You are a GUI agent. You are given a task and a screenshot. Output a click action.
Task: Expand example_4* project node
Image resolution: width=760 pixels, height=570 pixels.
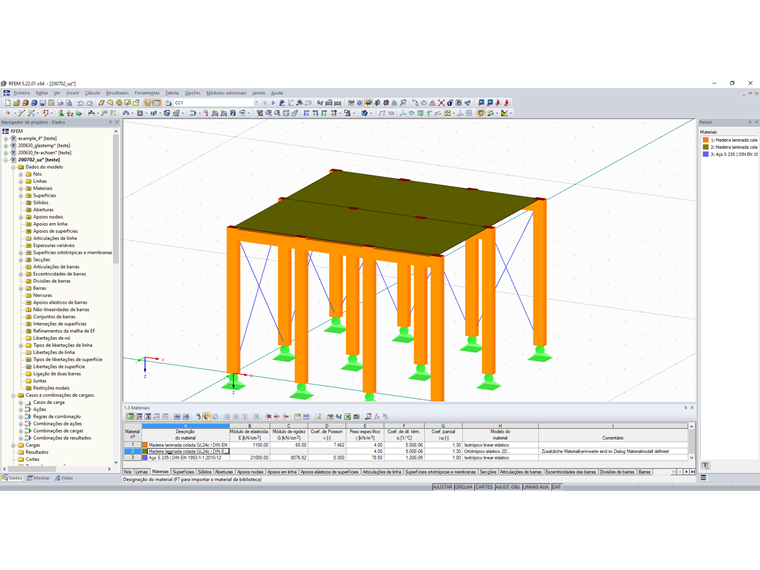pyautogui.click(x=6, y=138)
